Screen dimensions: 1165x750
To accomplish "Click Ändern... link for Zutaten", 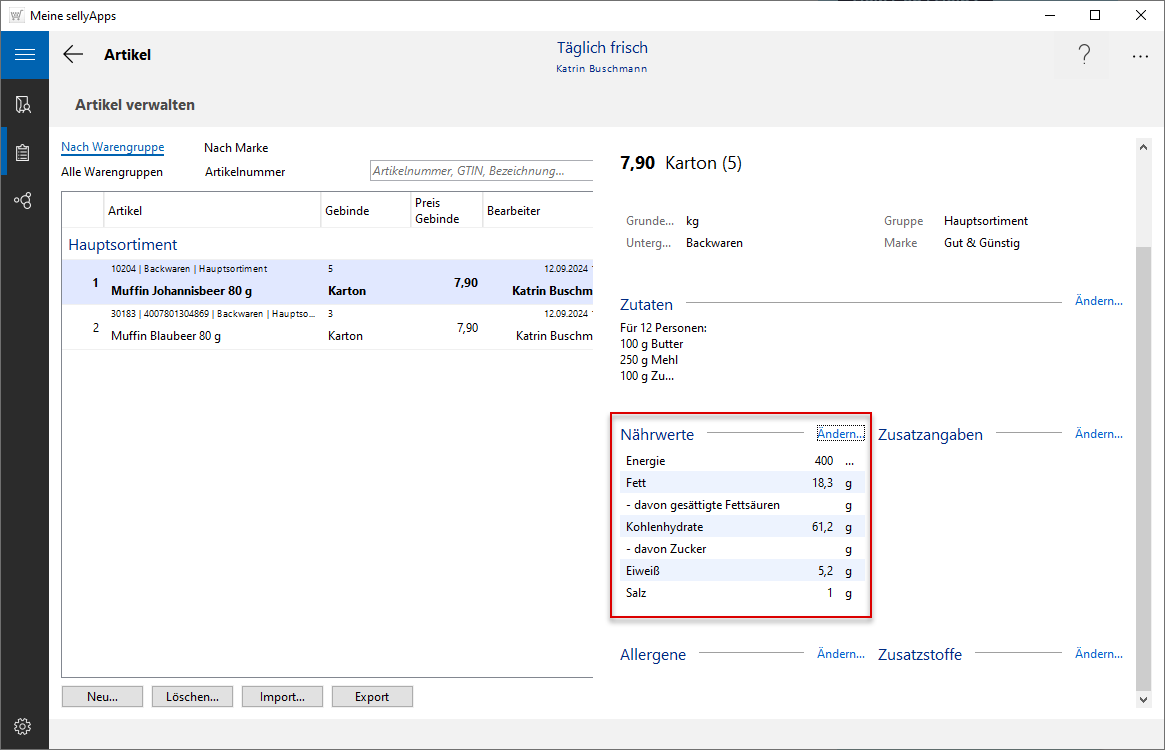I will tap(1098, 301).
